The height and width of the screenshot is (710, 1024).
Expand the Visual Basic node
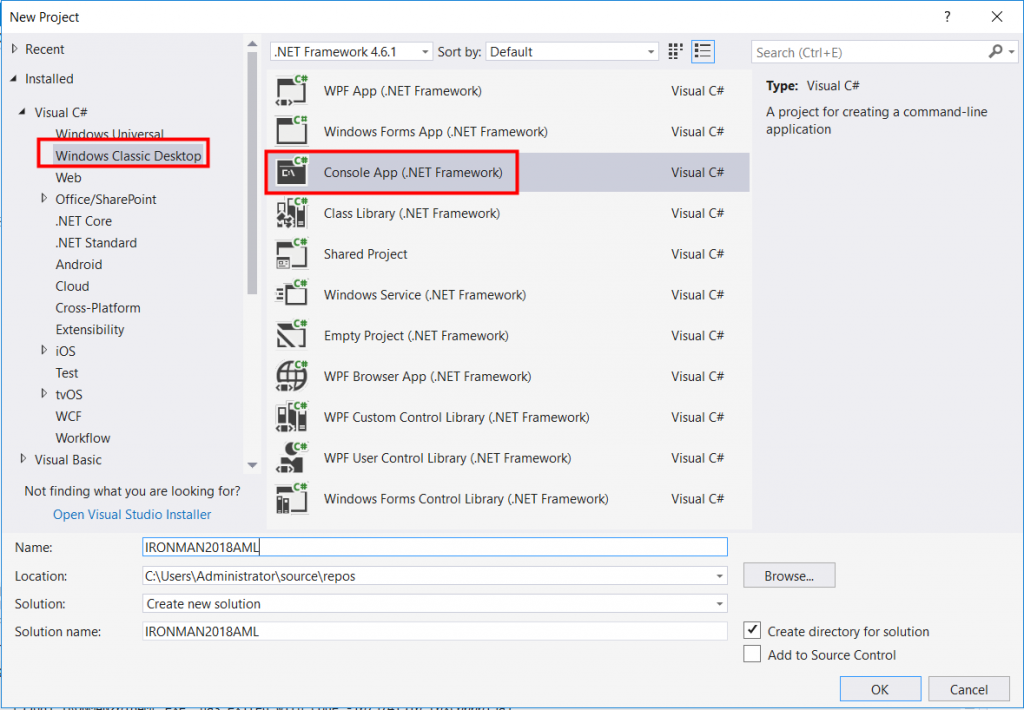[23, 459]
